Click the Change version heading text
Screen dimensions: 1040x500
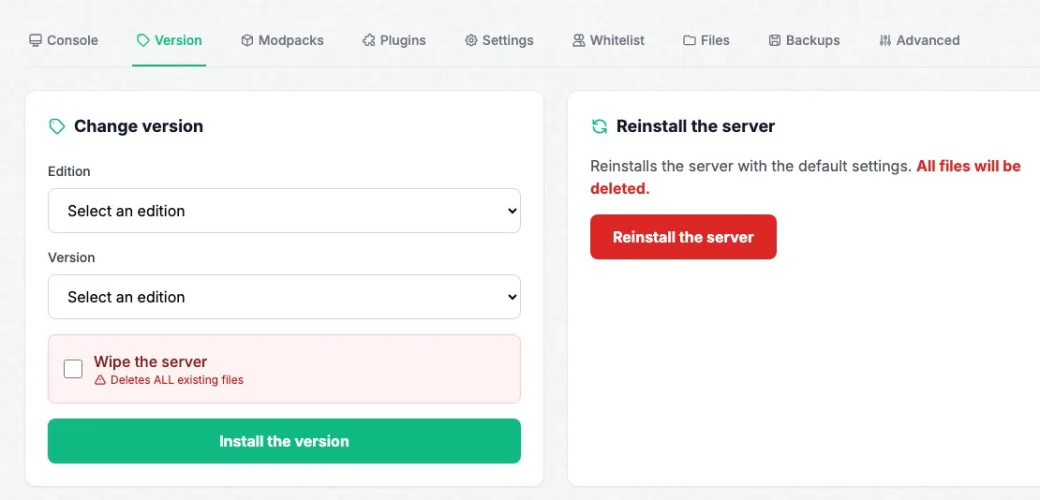139,126
